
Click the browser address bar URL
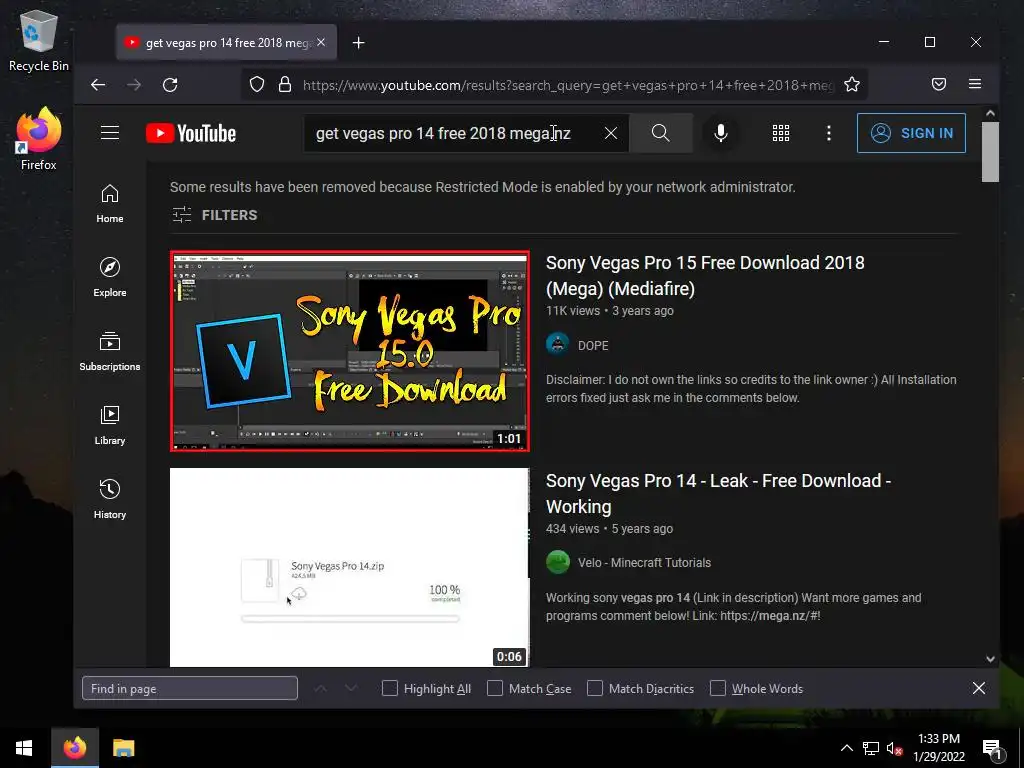pyautogui.click(x=568, y=85)
